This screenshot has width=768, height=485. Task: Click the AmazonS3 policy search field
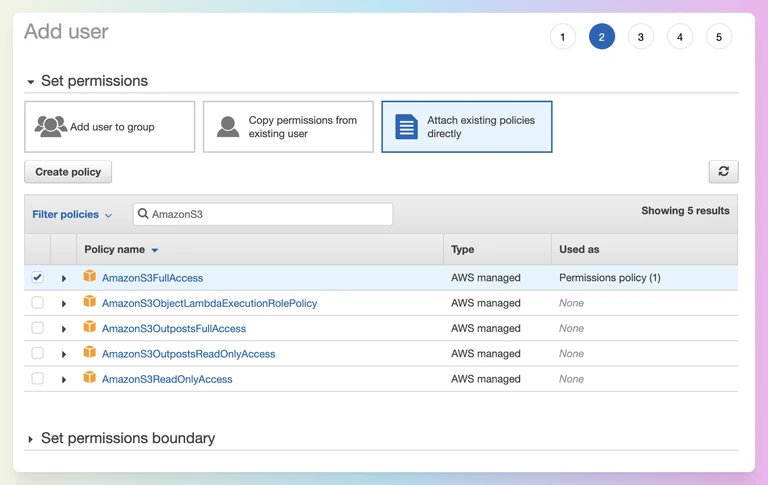coord(263,214)
